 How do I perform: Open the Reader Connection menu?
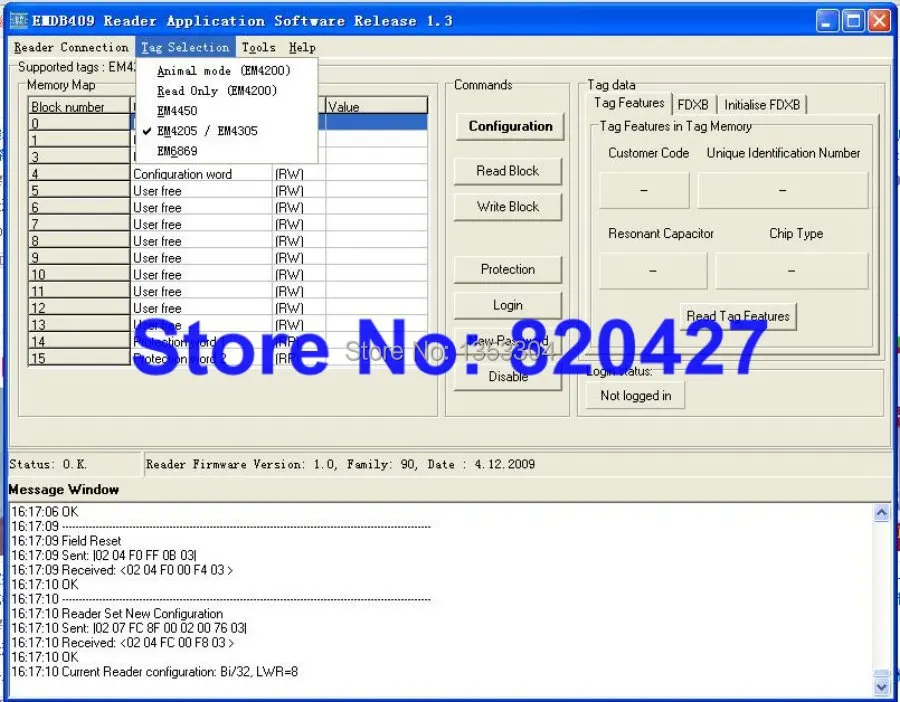70,47
